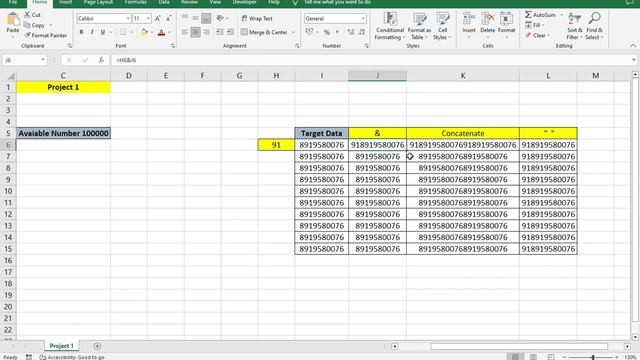Image resolution: width=640 pixels, height=360 pixels.
Task: Apply the Percent Style icon
Action: pos(327,32)
